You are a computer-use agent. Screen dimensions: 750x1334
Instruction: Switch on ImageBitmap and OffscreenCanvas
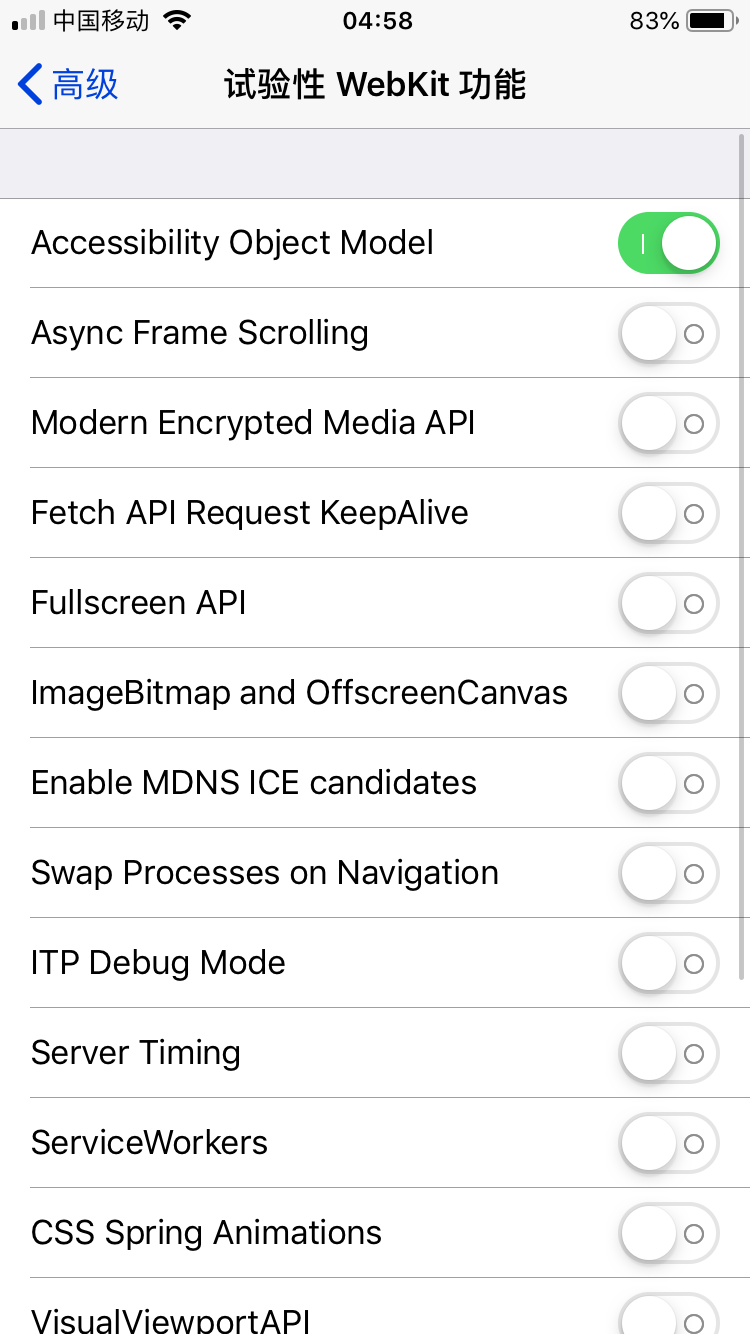[x=668, y=693]
